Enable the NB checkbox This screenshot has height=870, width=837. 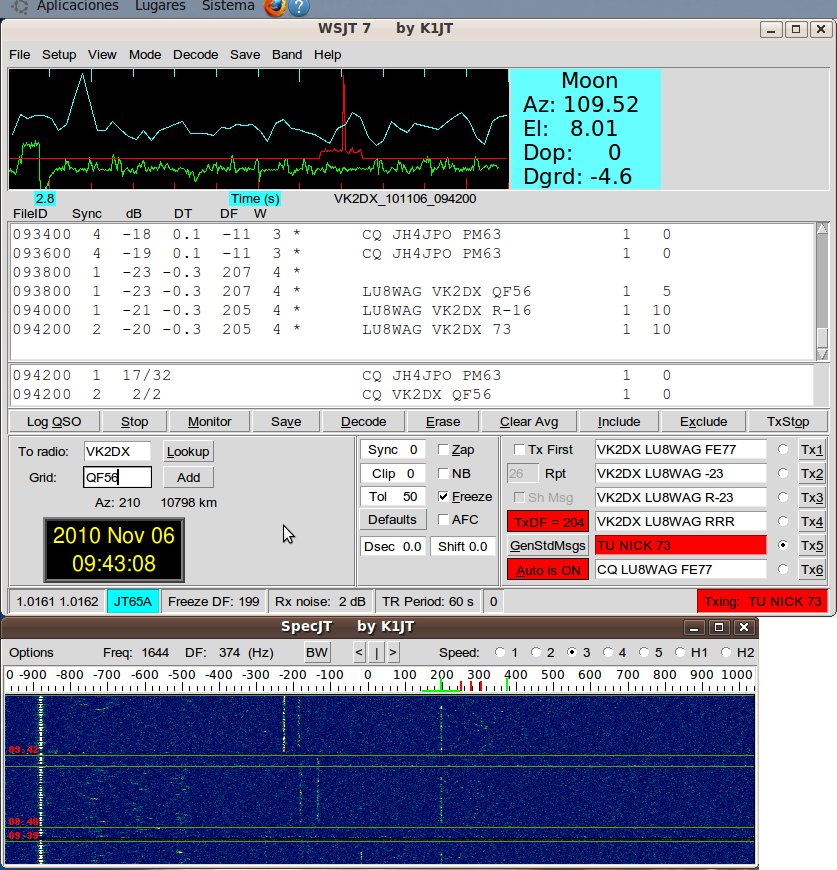pyautogui.click(x=443, y=473)
